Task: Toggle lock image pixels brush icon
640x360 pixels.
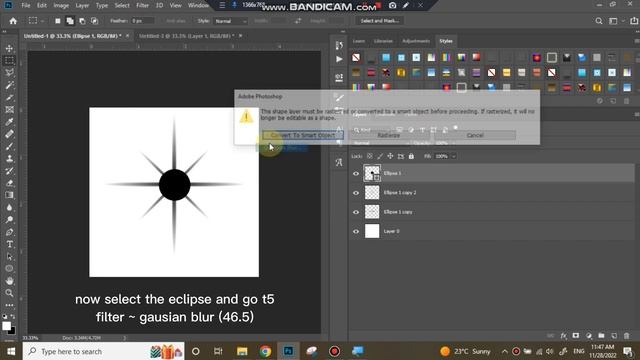Action: click(x=380, y=156)
